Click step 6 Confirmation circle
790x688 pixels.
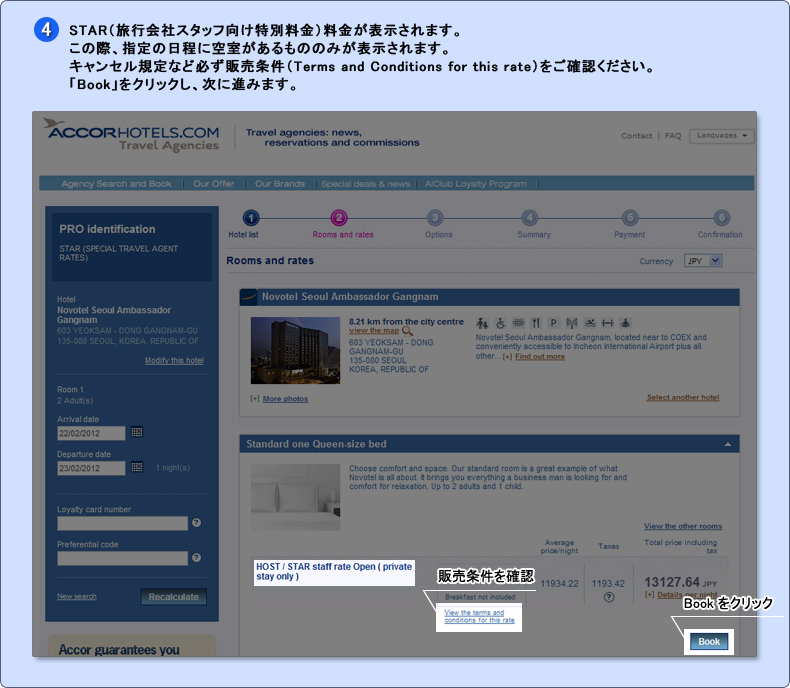pos(721,218)
